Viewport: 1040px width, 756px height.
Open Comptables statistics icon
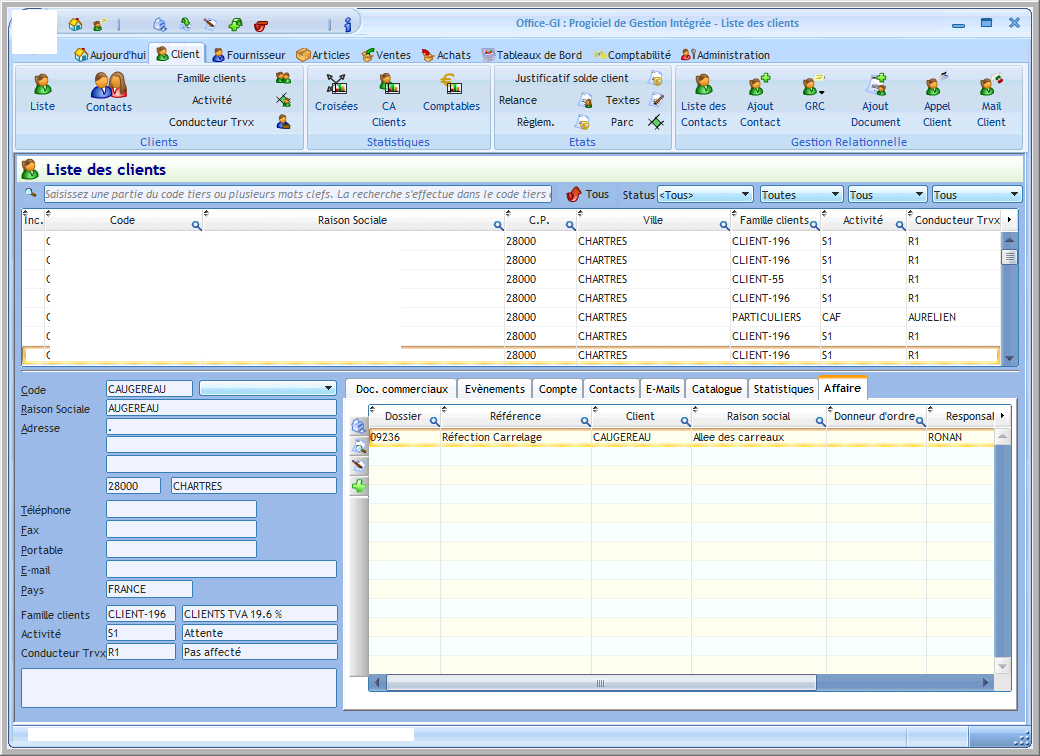[x=452, y=84]
